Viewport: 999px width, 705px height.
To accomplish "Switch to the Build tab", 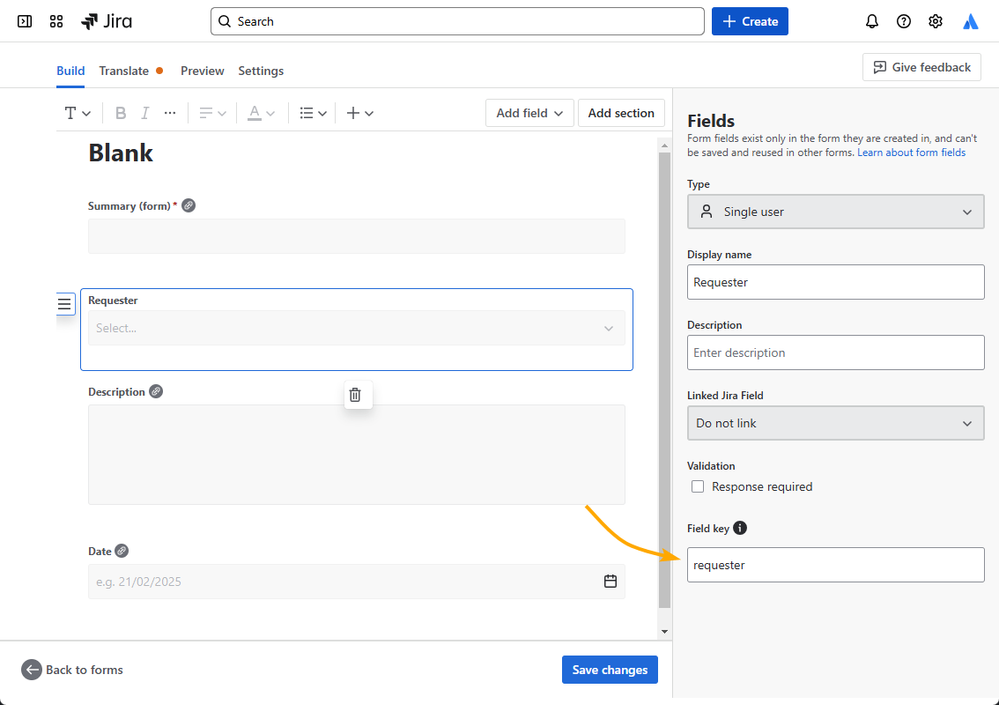I will click(x=70, y=71).
